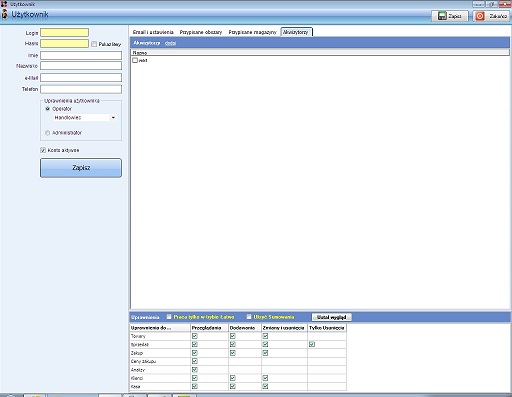The height and width of the screenshot is (397, 512).
Task: Select the Ceny zakupu row label
Action: (x=143, y=361)
